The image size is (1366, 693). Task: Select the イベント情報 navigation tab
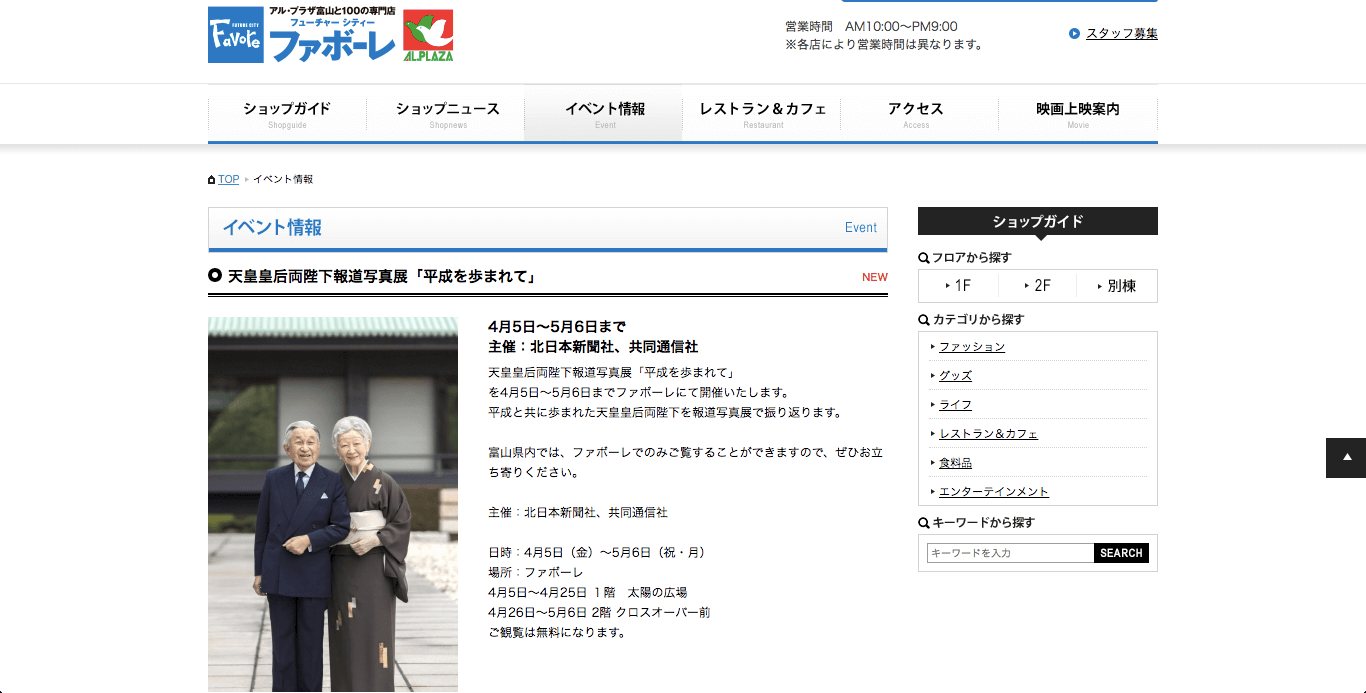tap(604, 113)
